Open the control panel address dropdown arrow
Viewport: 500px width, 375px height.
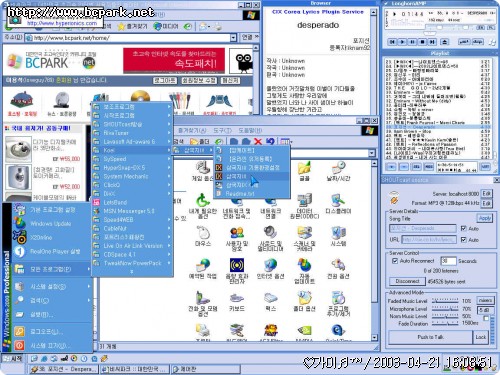[x=372, y=153]
